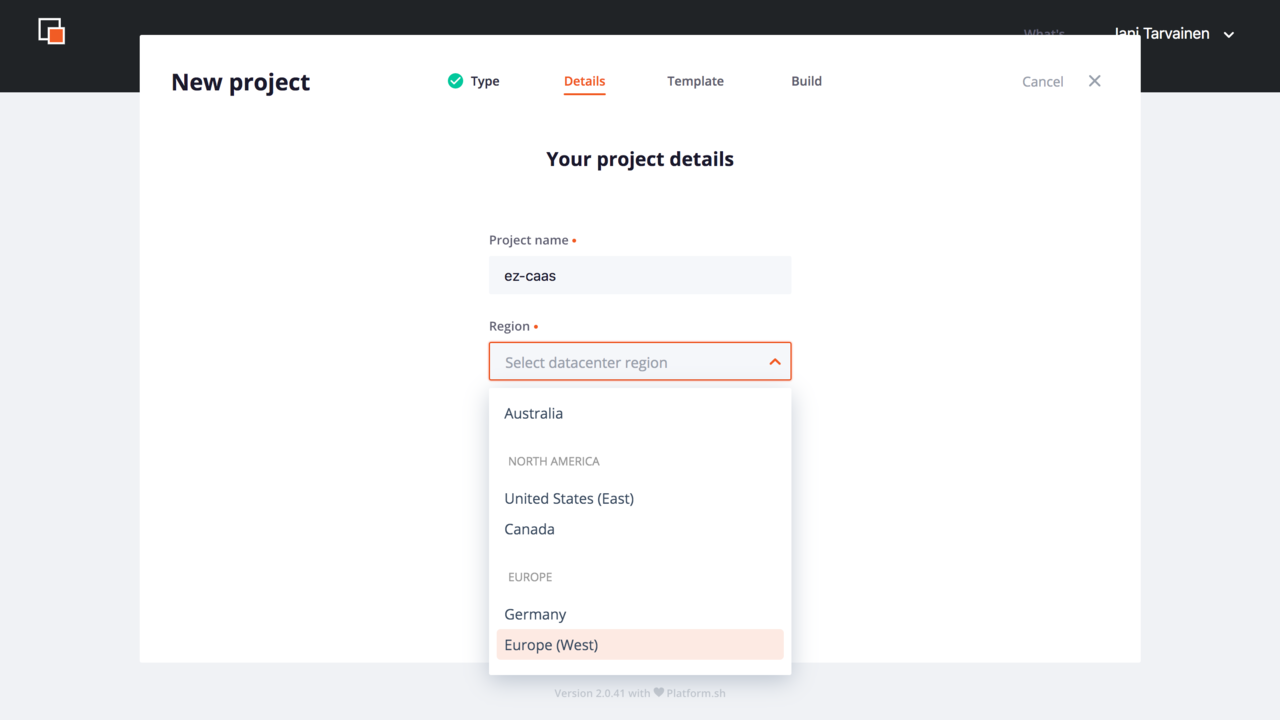Choose United States (East) region
This screenshot has width=1280, height=720.
[640, 498]
